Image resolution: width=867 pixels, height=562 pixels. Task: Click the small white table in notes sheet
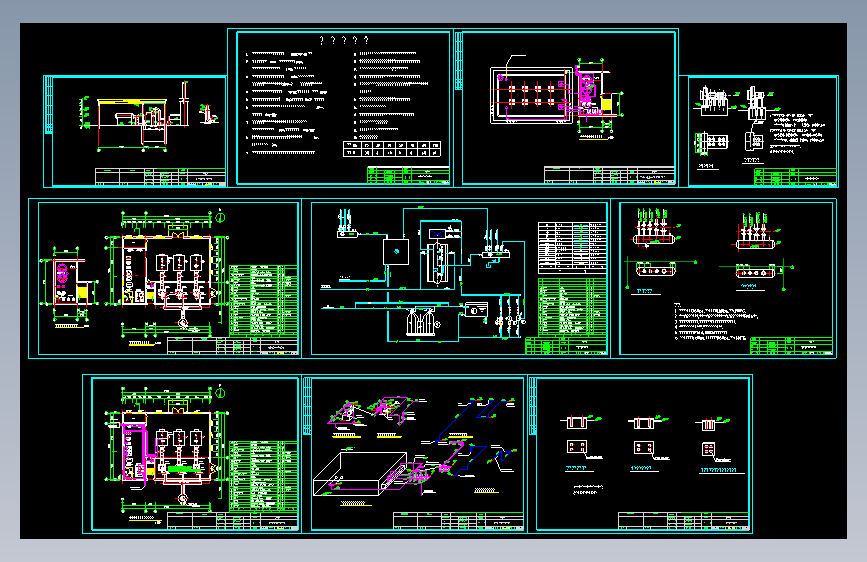[392, 149]
